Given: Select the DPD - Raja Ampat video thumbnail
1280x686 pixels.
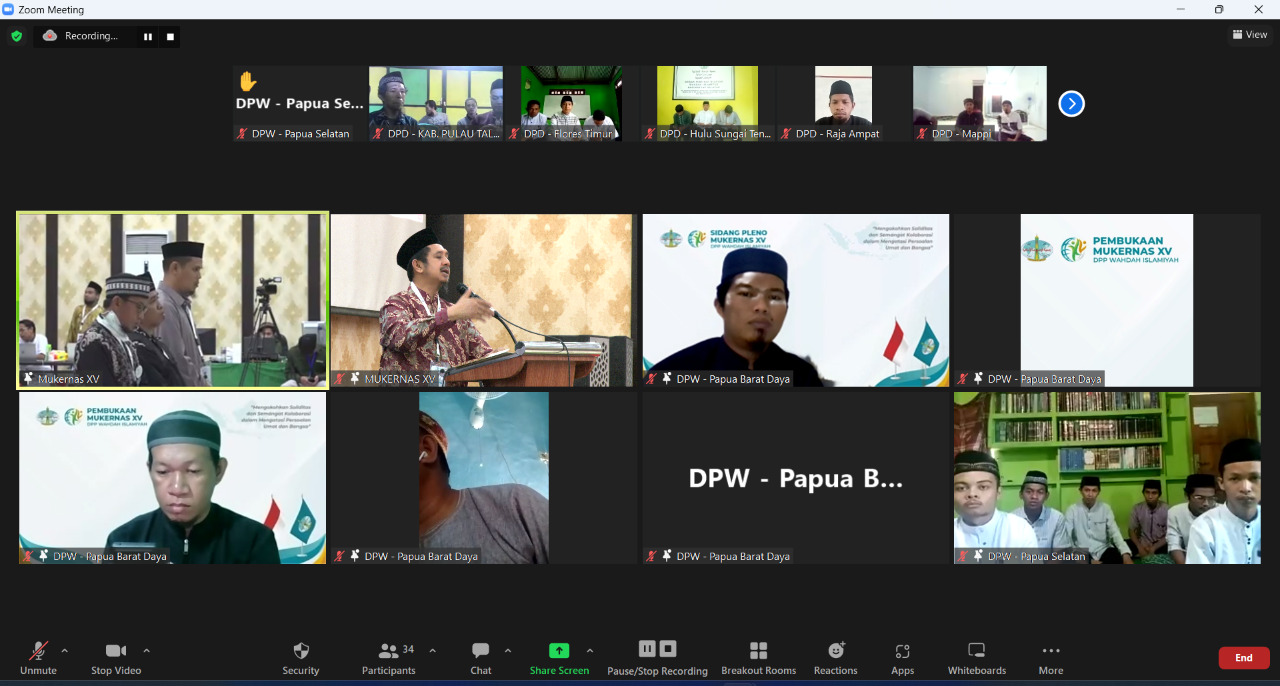Looking at the screenshot, I should tap(844, 104).
